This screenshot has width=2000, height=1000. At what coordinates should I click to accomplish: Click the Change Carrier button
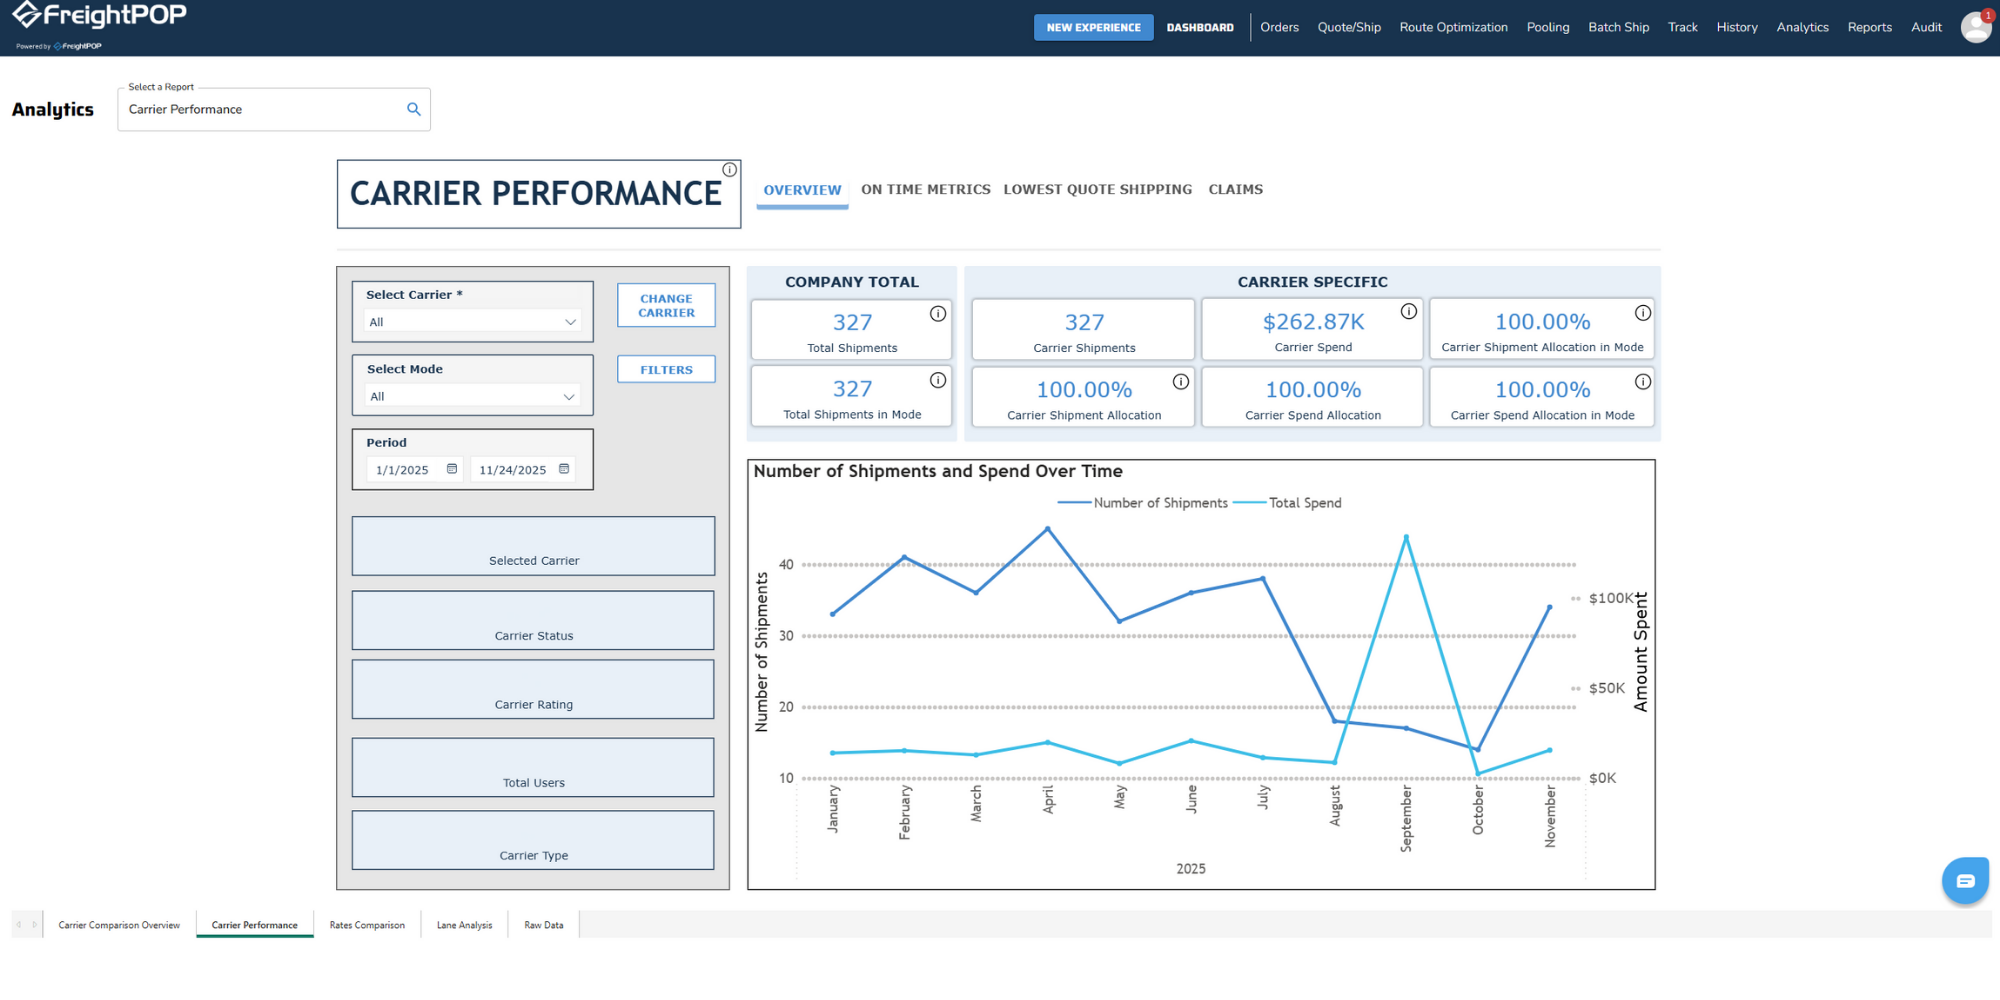point(666,305)
